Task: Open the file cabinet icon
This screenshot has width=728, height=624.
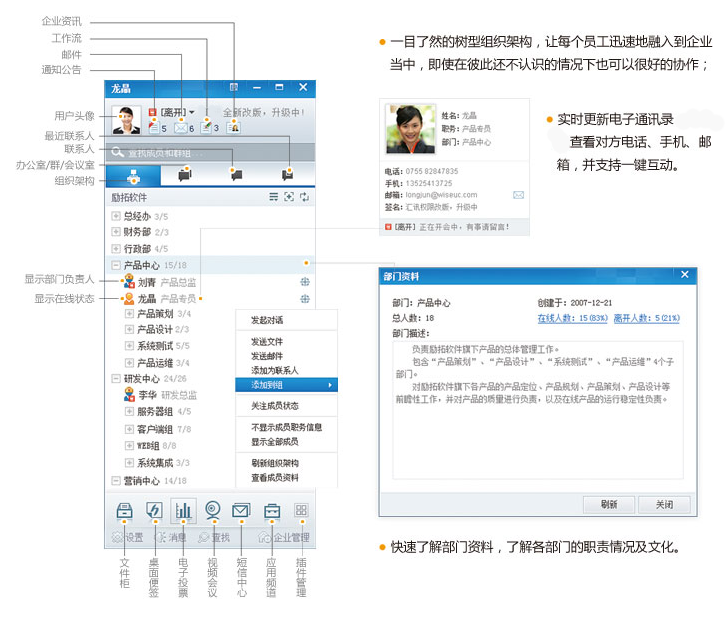Action: pos(124,511)
